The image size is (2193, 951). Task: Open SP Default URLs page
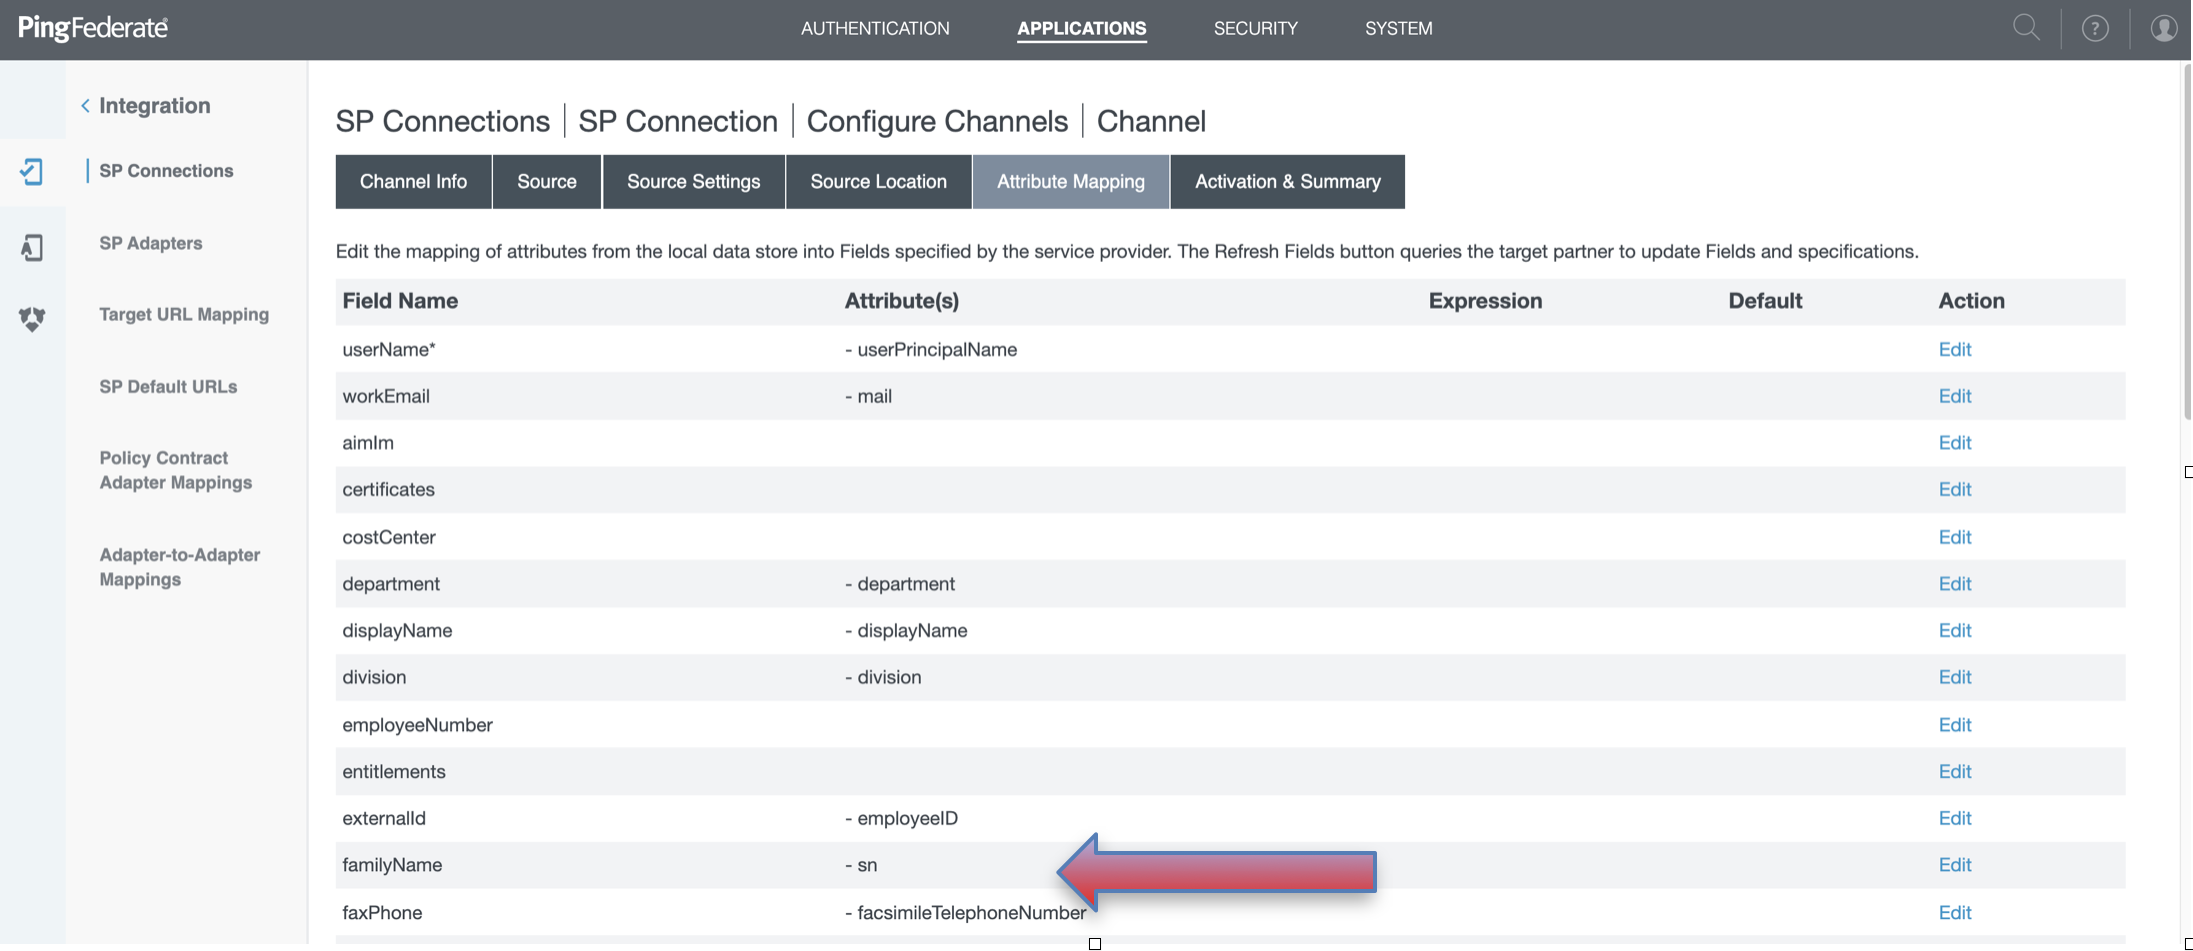coord(168,387)
